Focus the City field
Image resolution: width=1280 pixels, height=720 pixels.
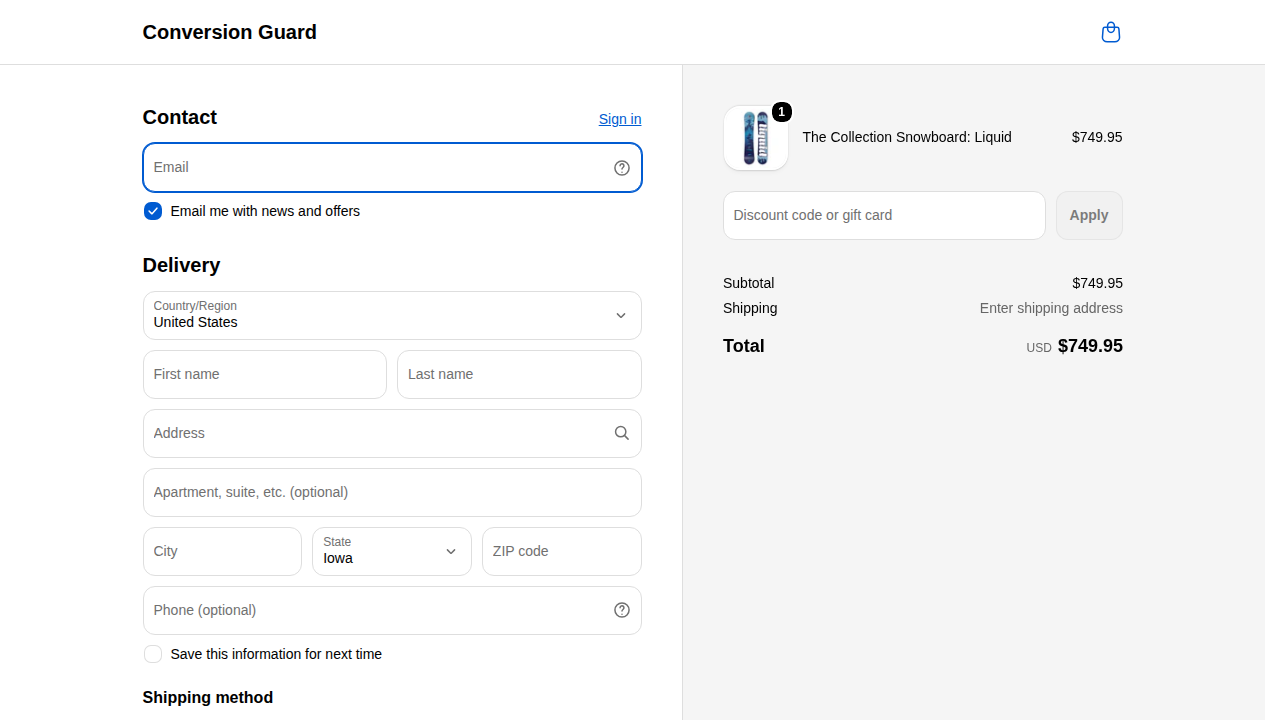222,552
